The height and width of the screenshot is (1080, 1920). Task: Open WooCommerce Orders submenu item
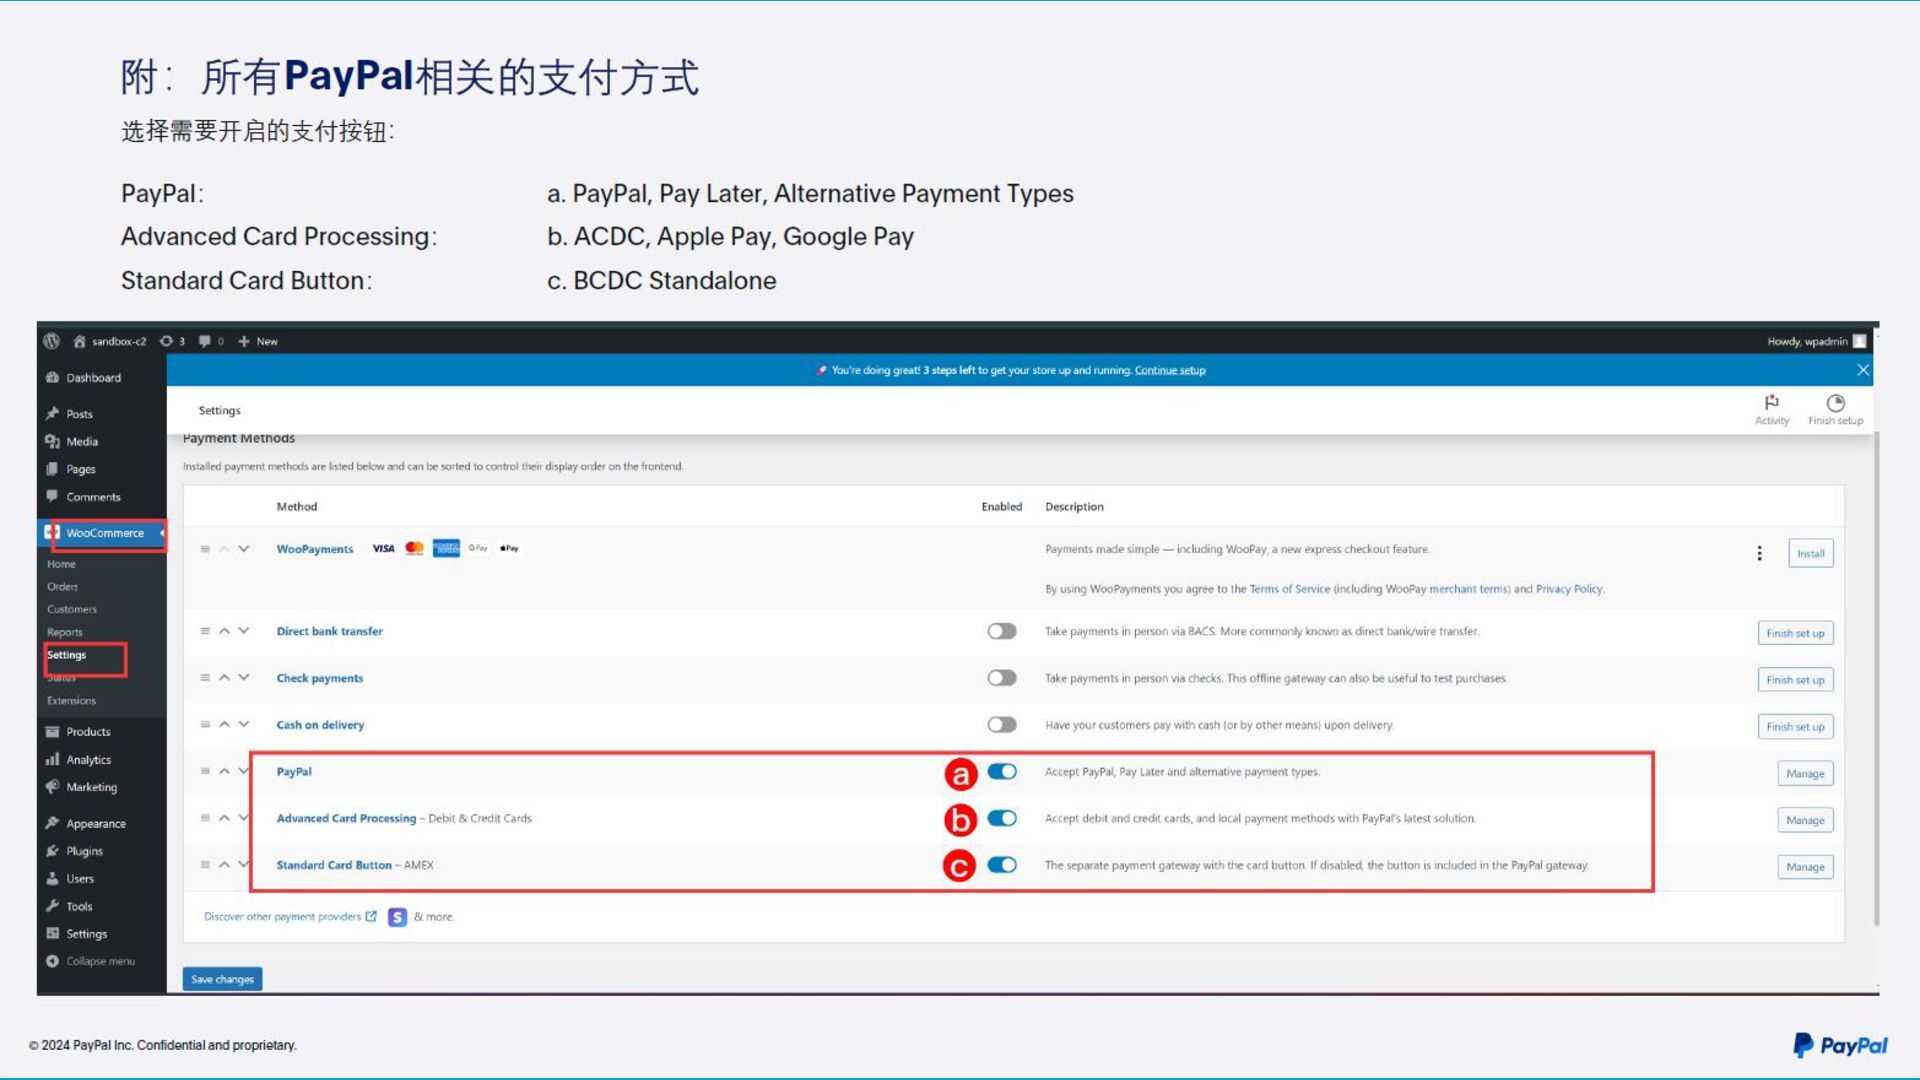tap(62, 587)
